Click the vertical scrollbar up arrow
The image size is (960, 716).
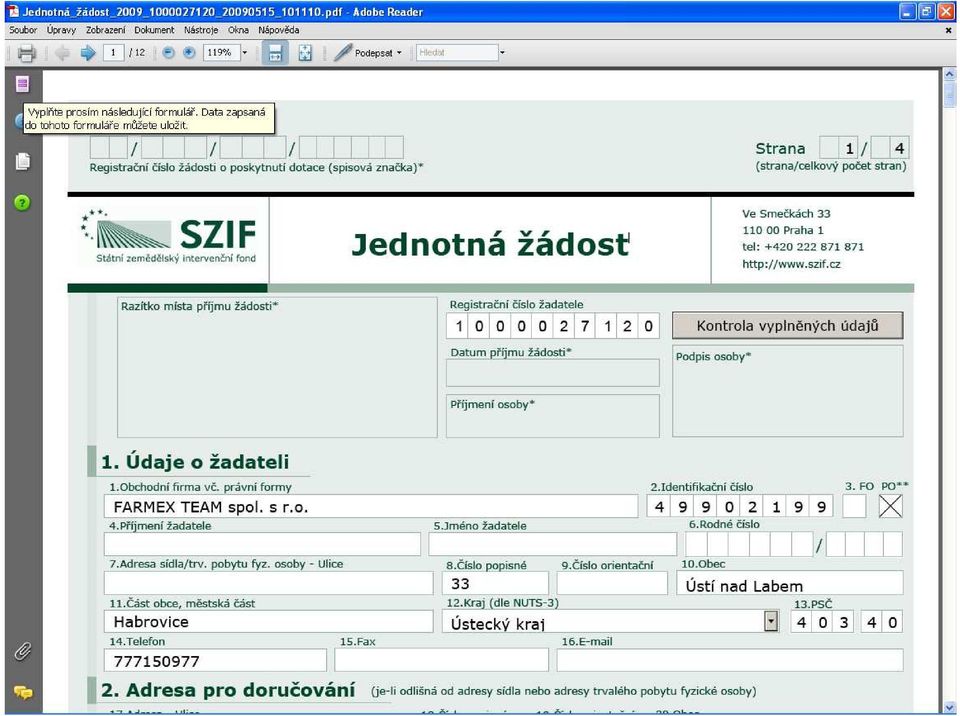[950, 75]
